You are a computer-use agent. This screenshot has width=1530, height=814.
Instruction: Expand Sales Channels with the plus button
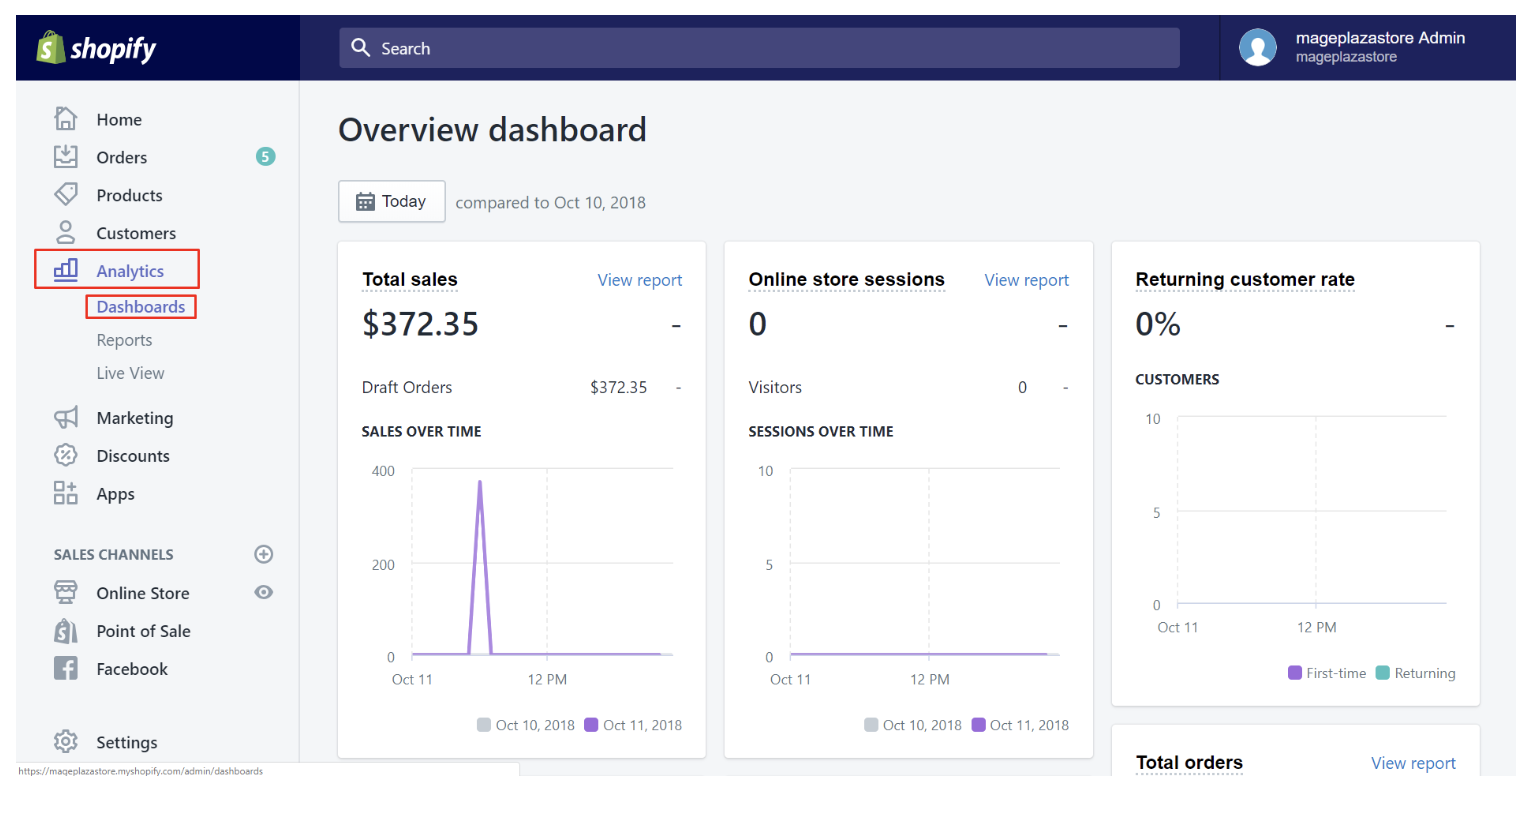(x=263, y=553)
